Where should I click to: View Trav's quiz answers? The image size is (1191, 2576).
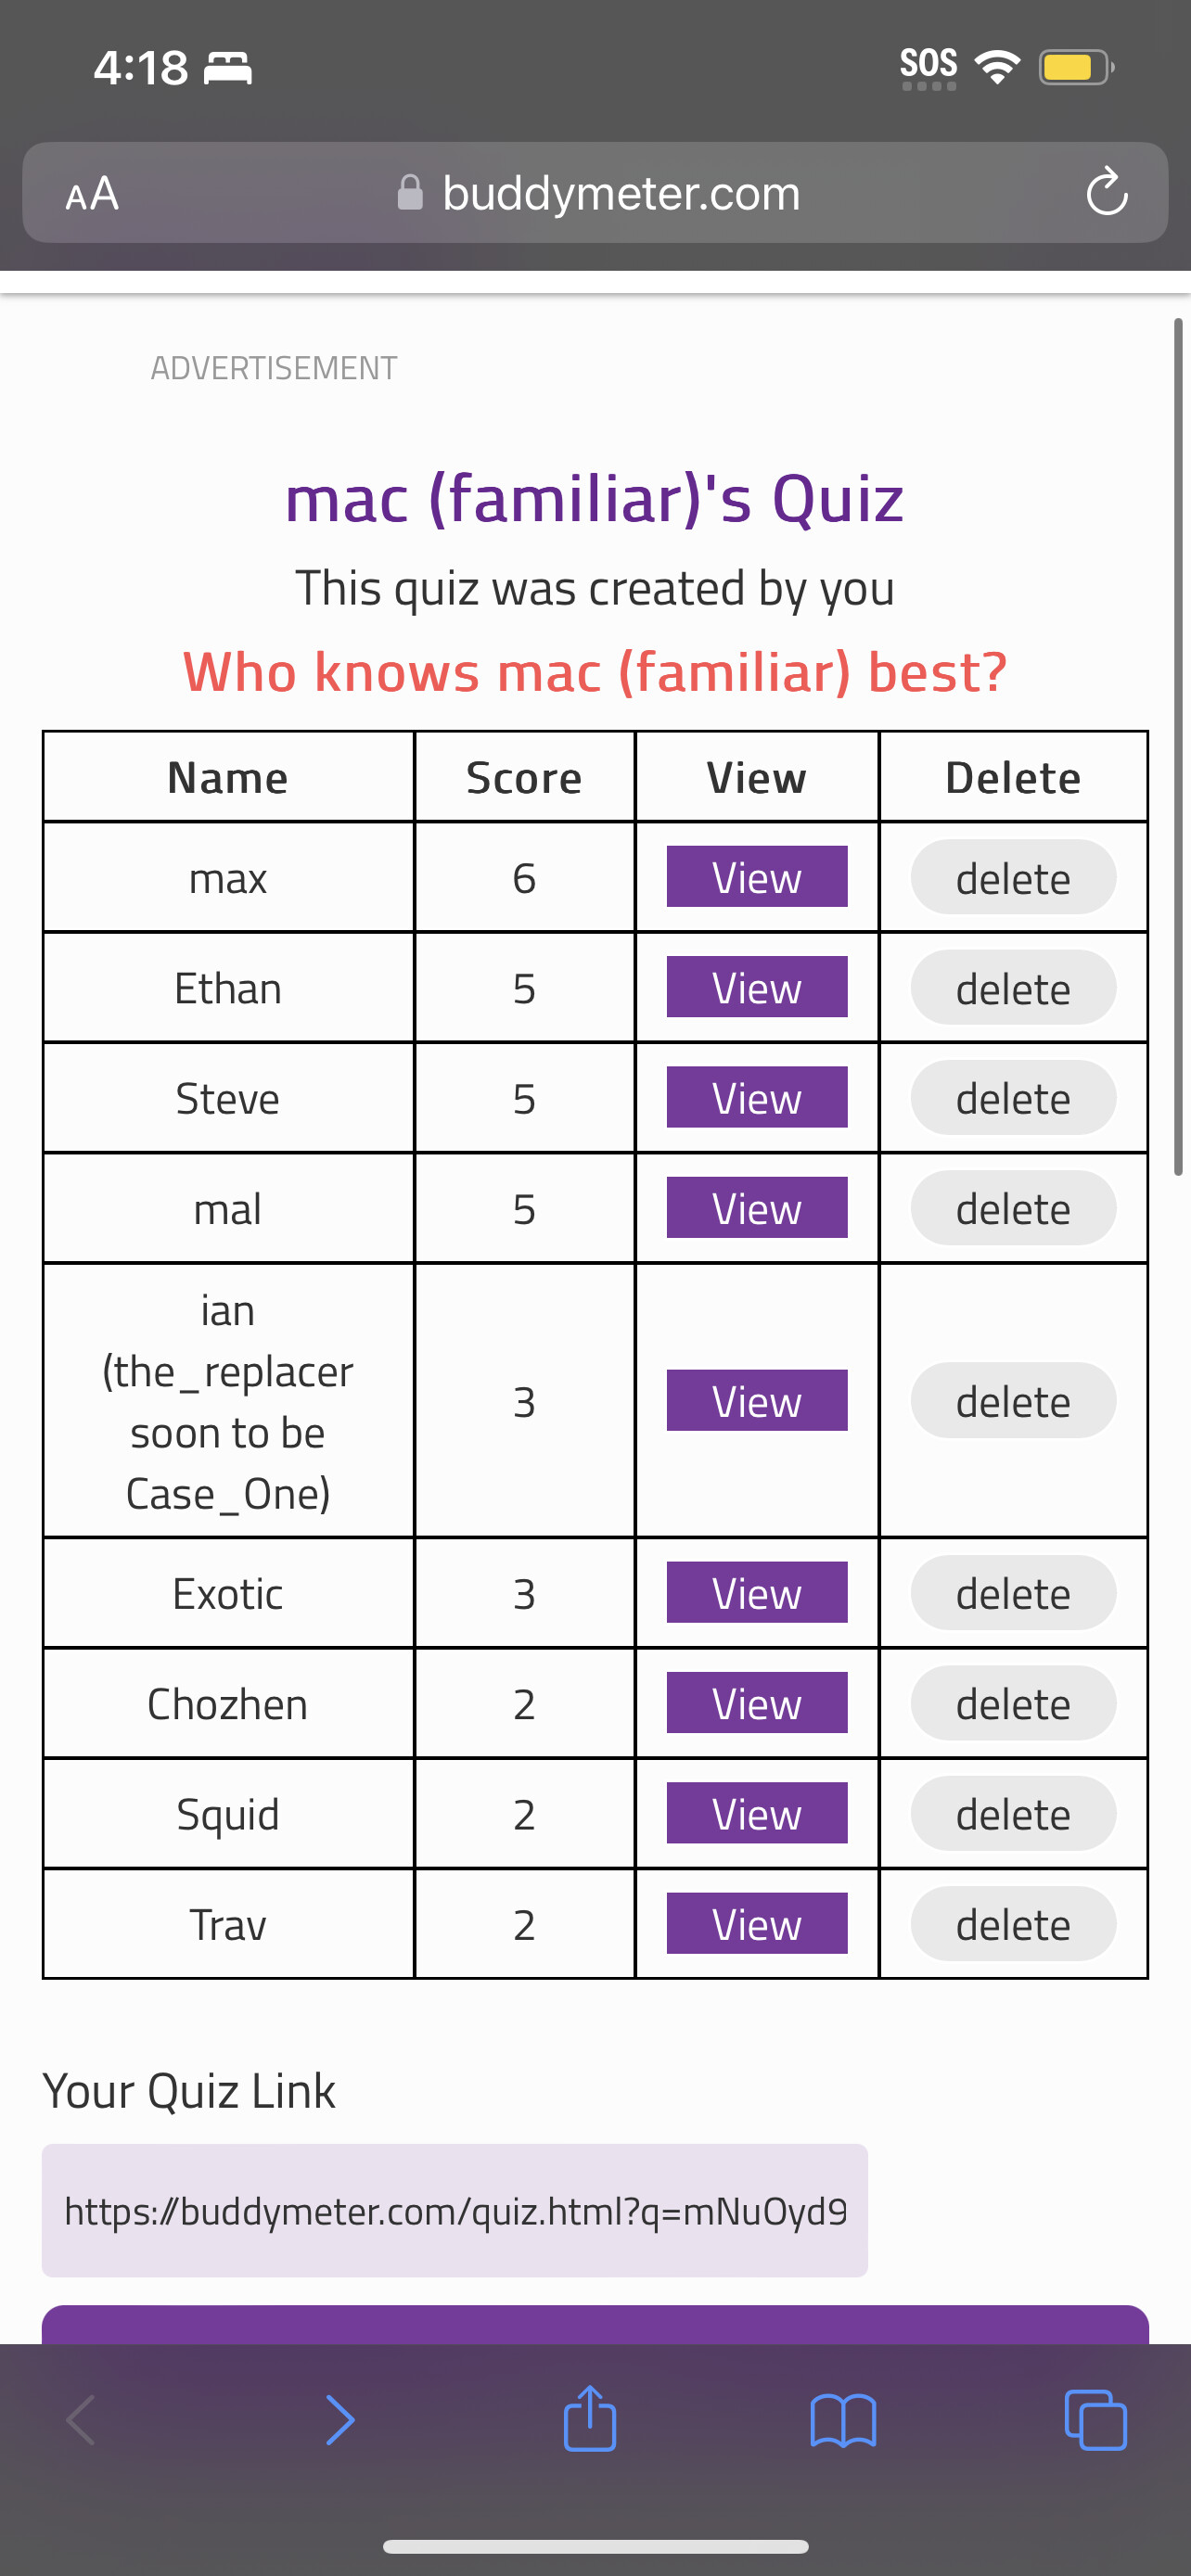tap(756, 1923)
